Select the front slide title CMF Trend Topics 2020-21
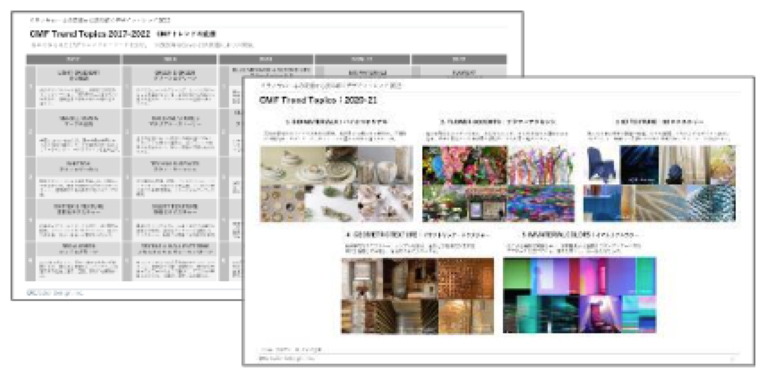The height and width of the screenshot is (375, 770). pyautogui.click(x=318, y=100)
